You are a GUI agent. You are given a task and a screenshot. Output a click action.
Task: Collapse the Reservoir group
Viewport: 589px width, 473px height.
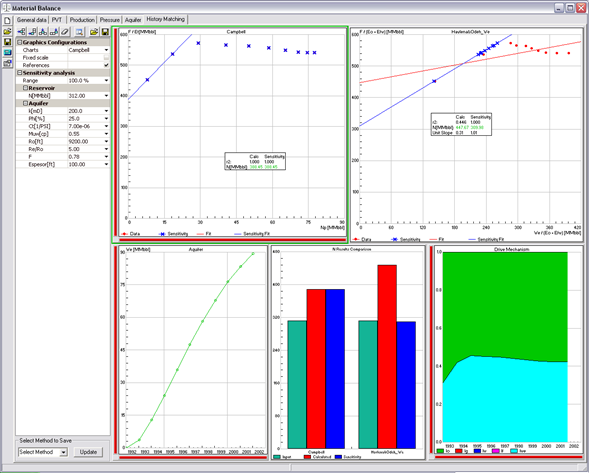[x=26, y=88]
